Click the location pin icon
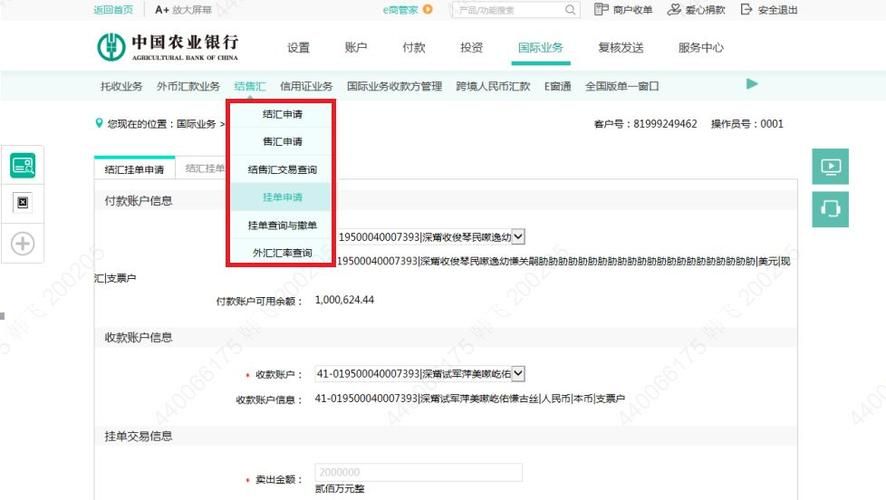This screenshot has width=886, height=500. pos(99,123)
